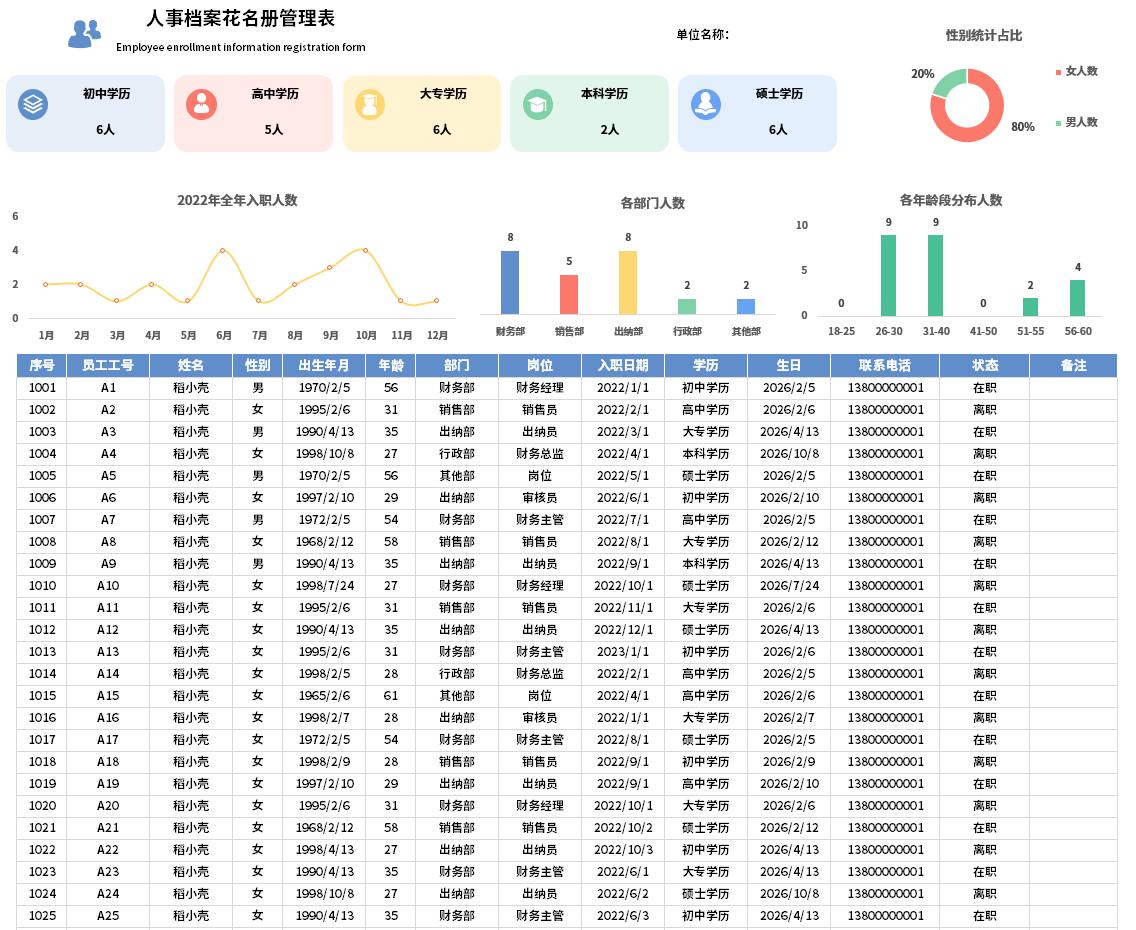Select the 2022年全年入职人数 chart title
1136x930 pixels.
[237, 200]
